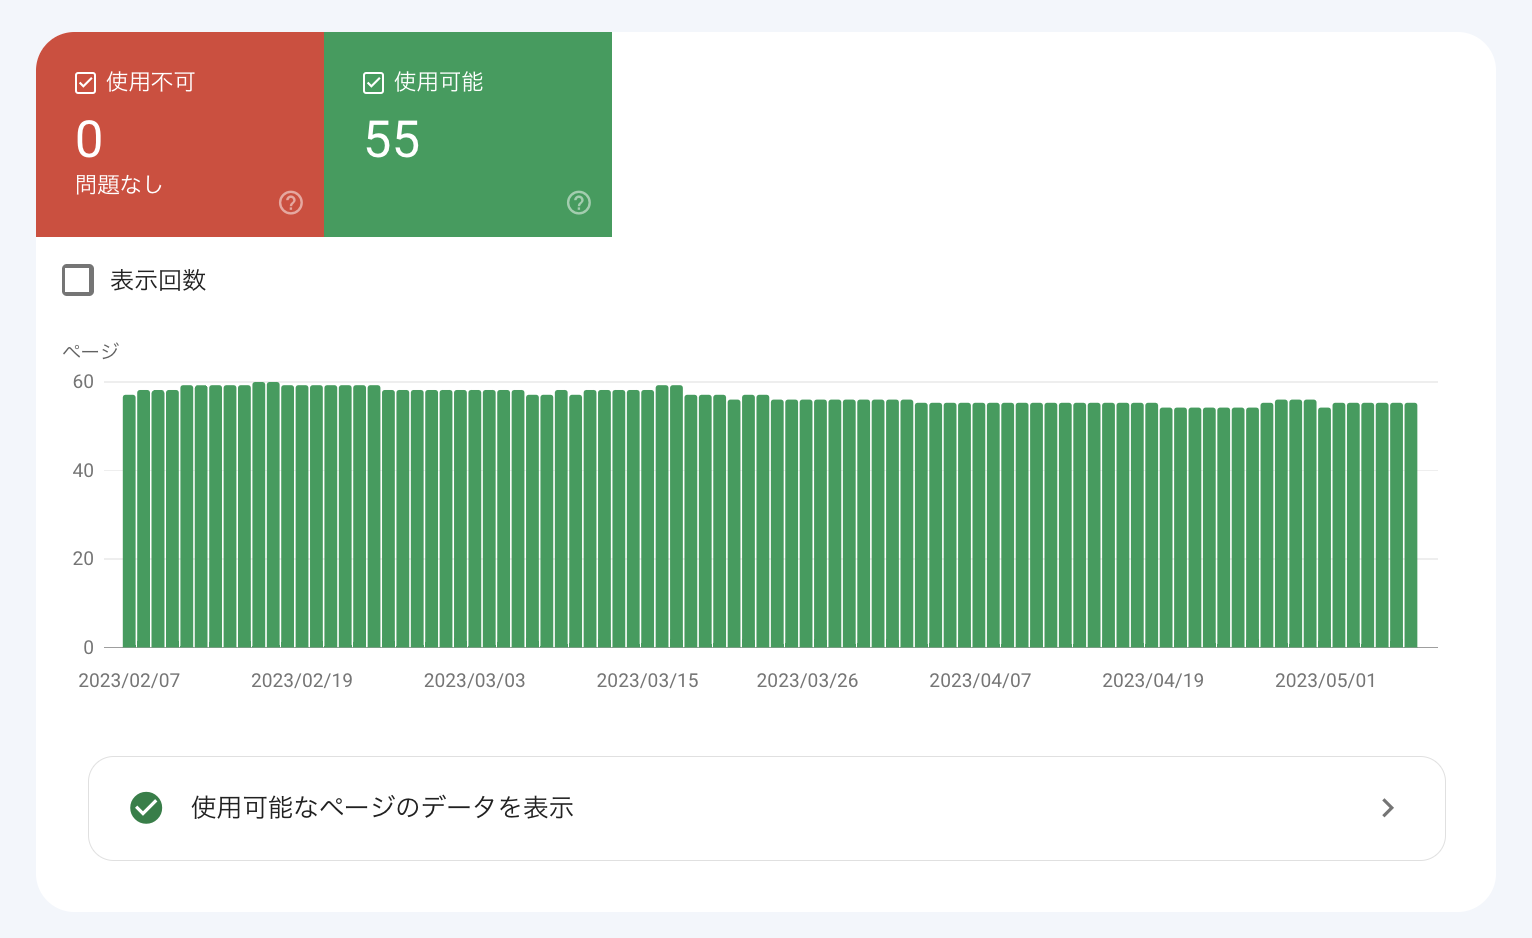Click the 2023/03/03 date label
This screenshot has height=938, width=1532.
pos(475,680)
